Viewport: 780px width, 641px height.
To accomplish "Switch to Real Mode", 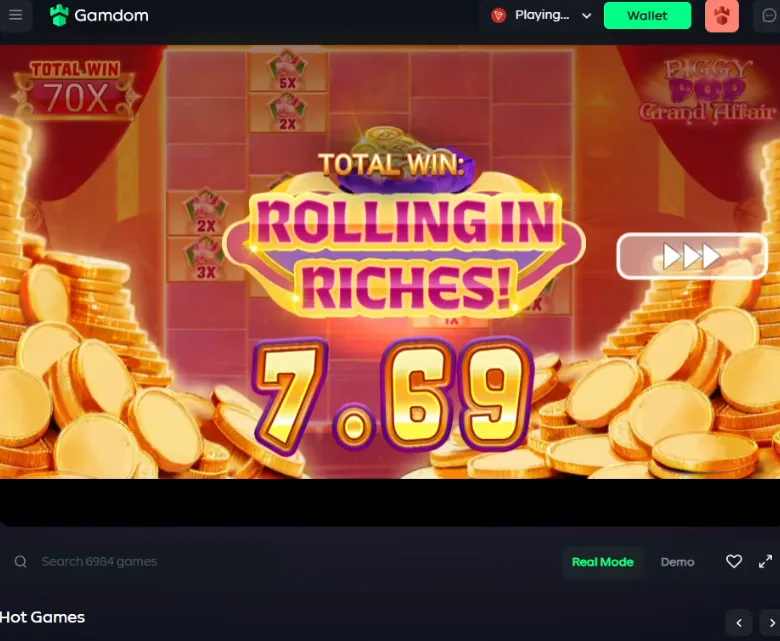I will point(602,562).
